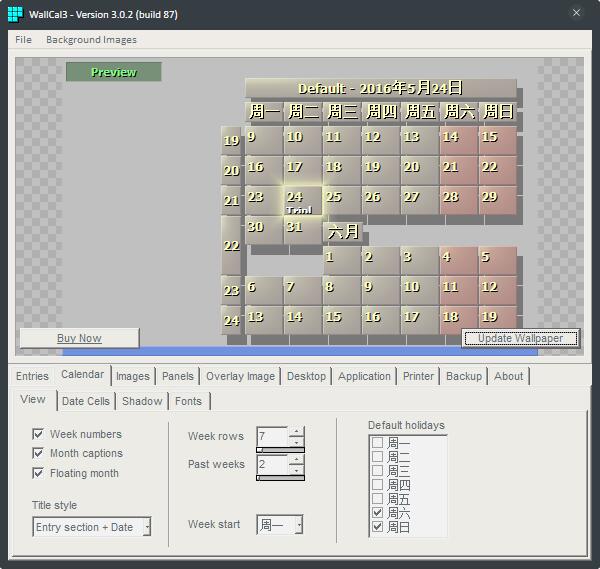
Task: Increase Past weeks with up arrow
Action: pyautogui.click(x=296, y=459)
